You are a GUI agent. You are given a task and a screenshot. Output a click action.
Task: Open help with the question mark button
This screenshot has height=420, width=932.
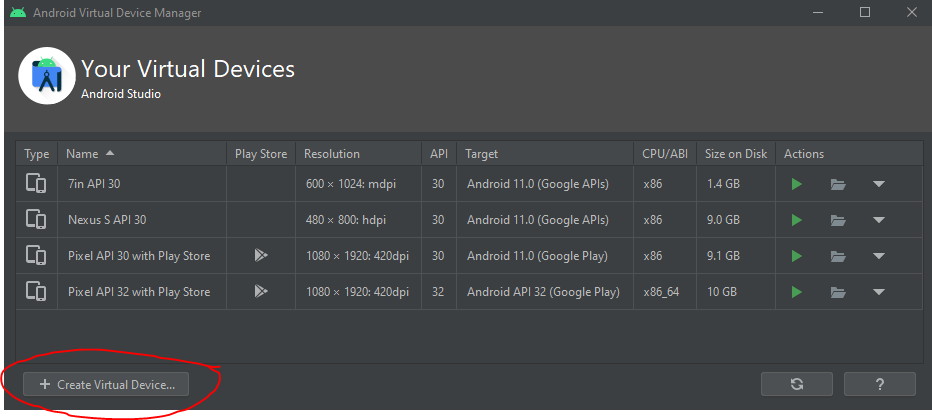880,384
